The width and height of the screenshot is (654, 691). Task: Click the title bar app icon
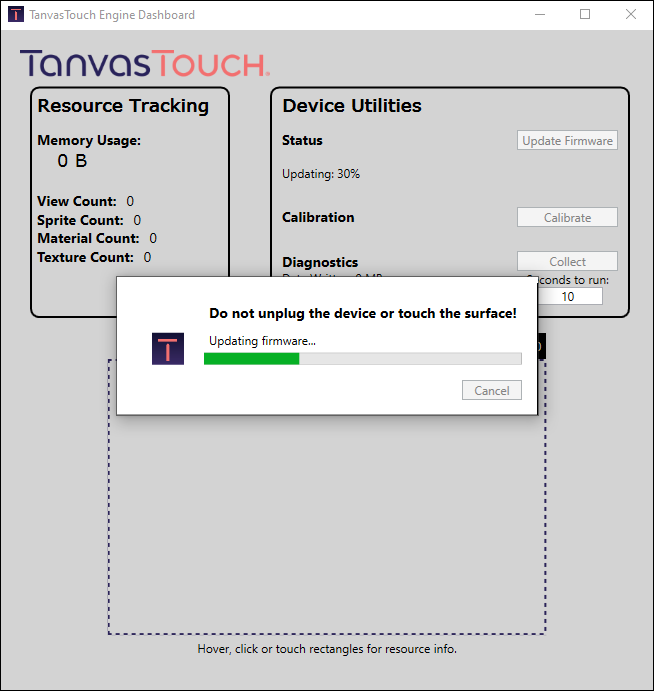16,15
